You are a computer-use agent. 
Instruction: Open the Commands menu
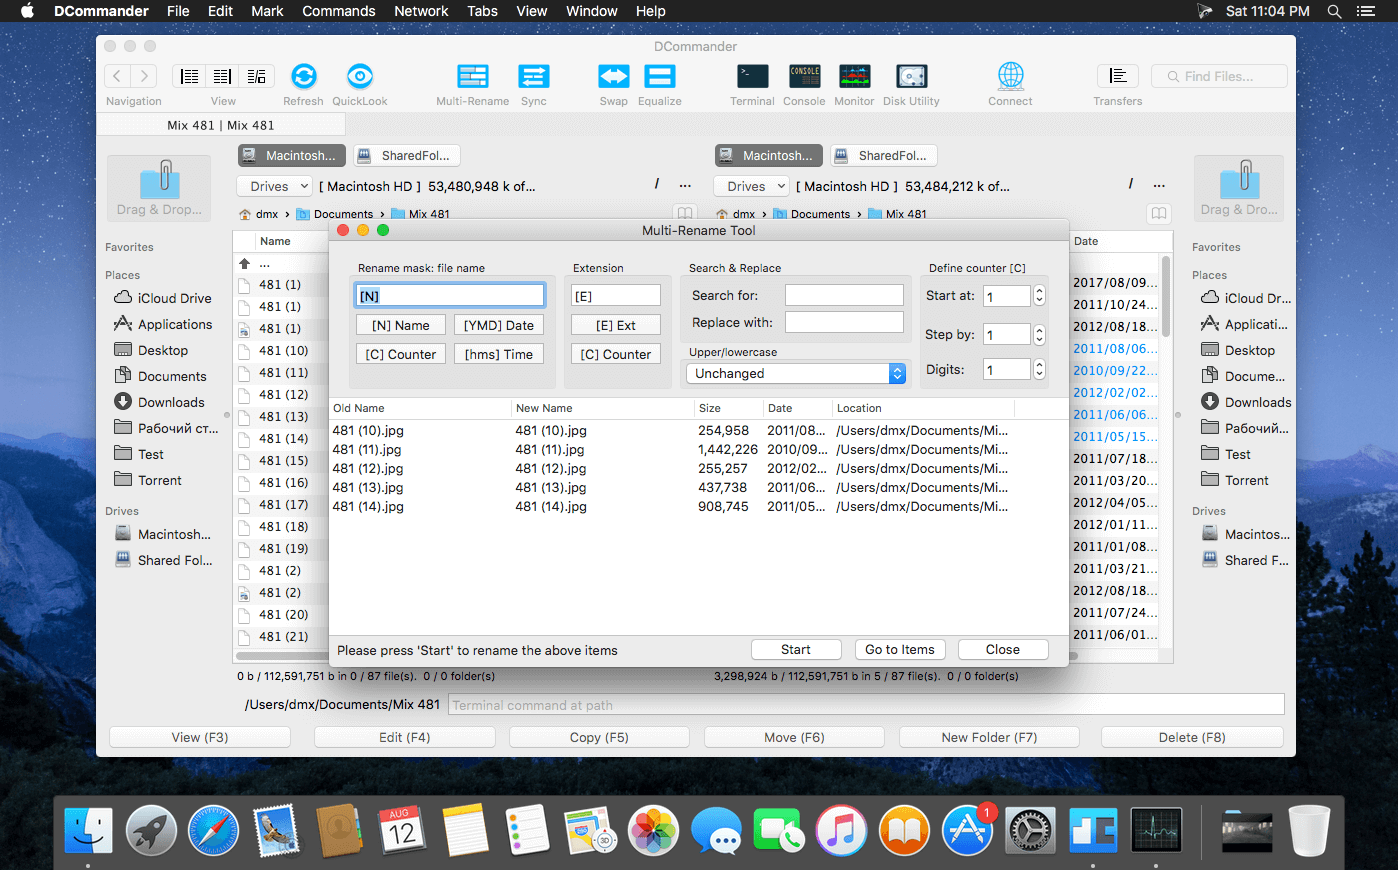pos(339,11)
